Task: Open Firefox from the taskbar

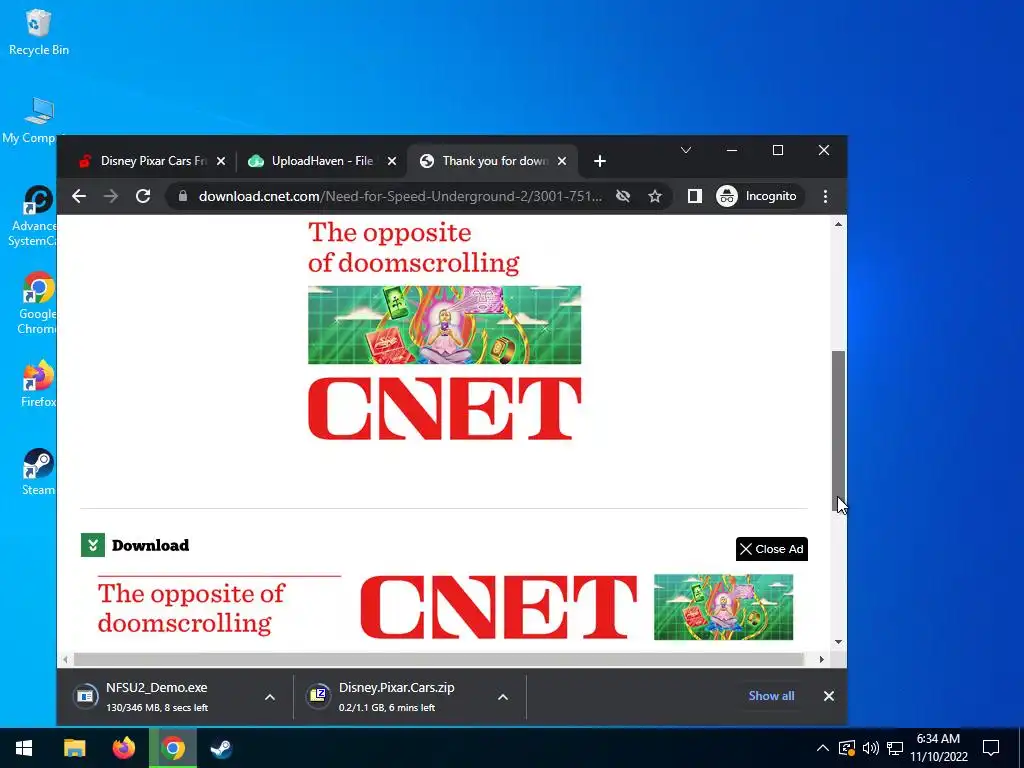Action: (123, 748)
